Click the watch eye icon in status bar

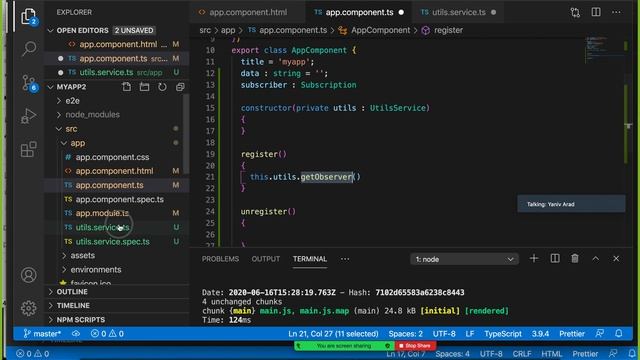coord(76,333)
